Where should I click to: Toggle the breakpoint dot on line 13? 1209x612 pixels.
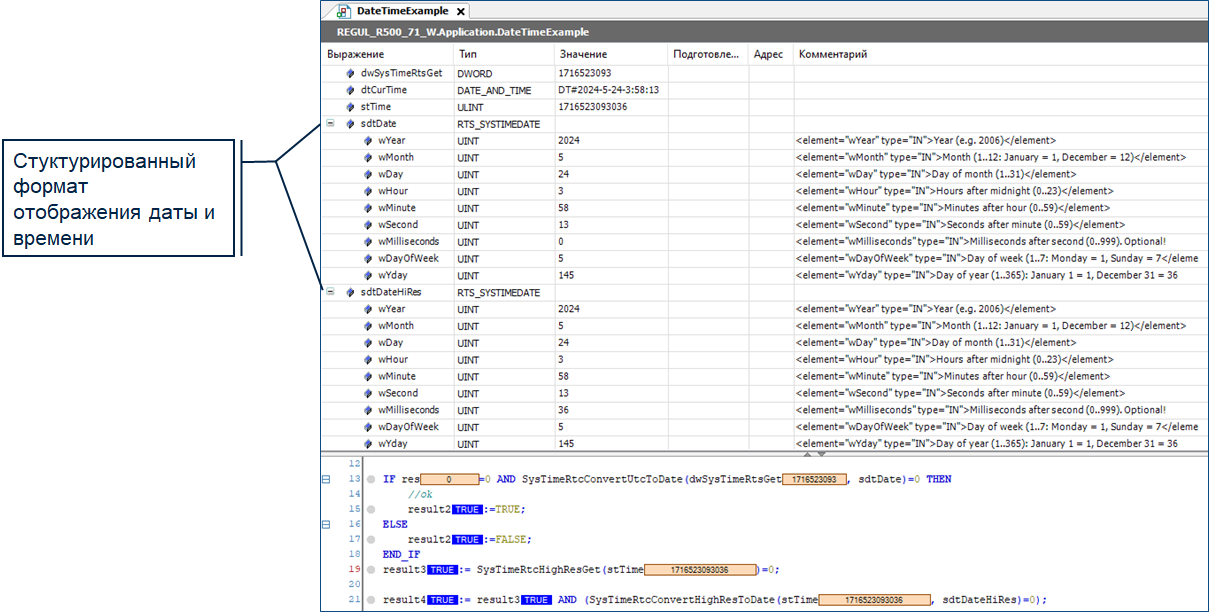click(x=371, y=480)
